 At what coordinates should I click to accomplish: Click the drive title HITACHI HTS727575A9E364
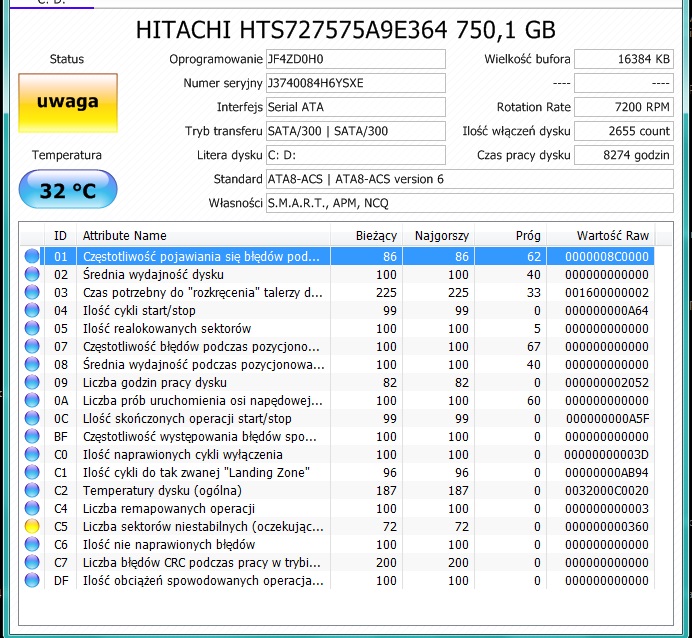[x=346, y=30]
